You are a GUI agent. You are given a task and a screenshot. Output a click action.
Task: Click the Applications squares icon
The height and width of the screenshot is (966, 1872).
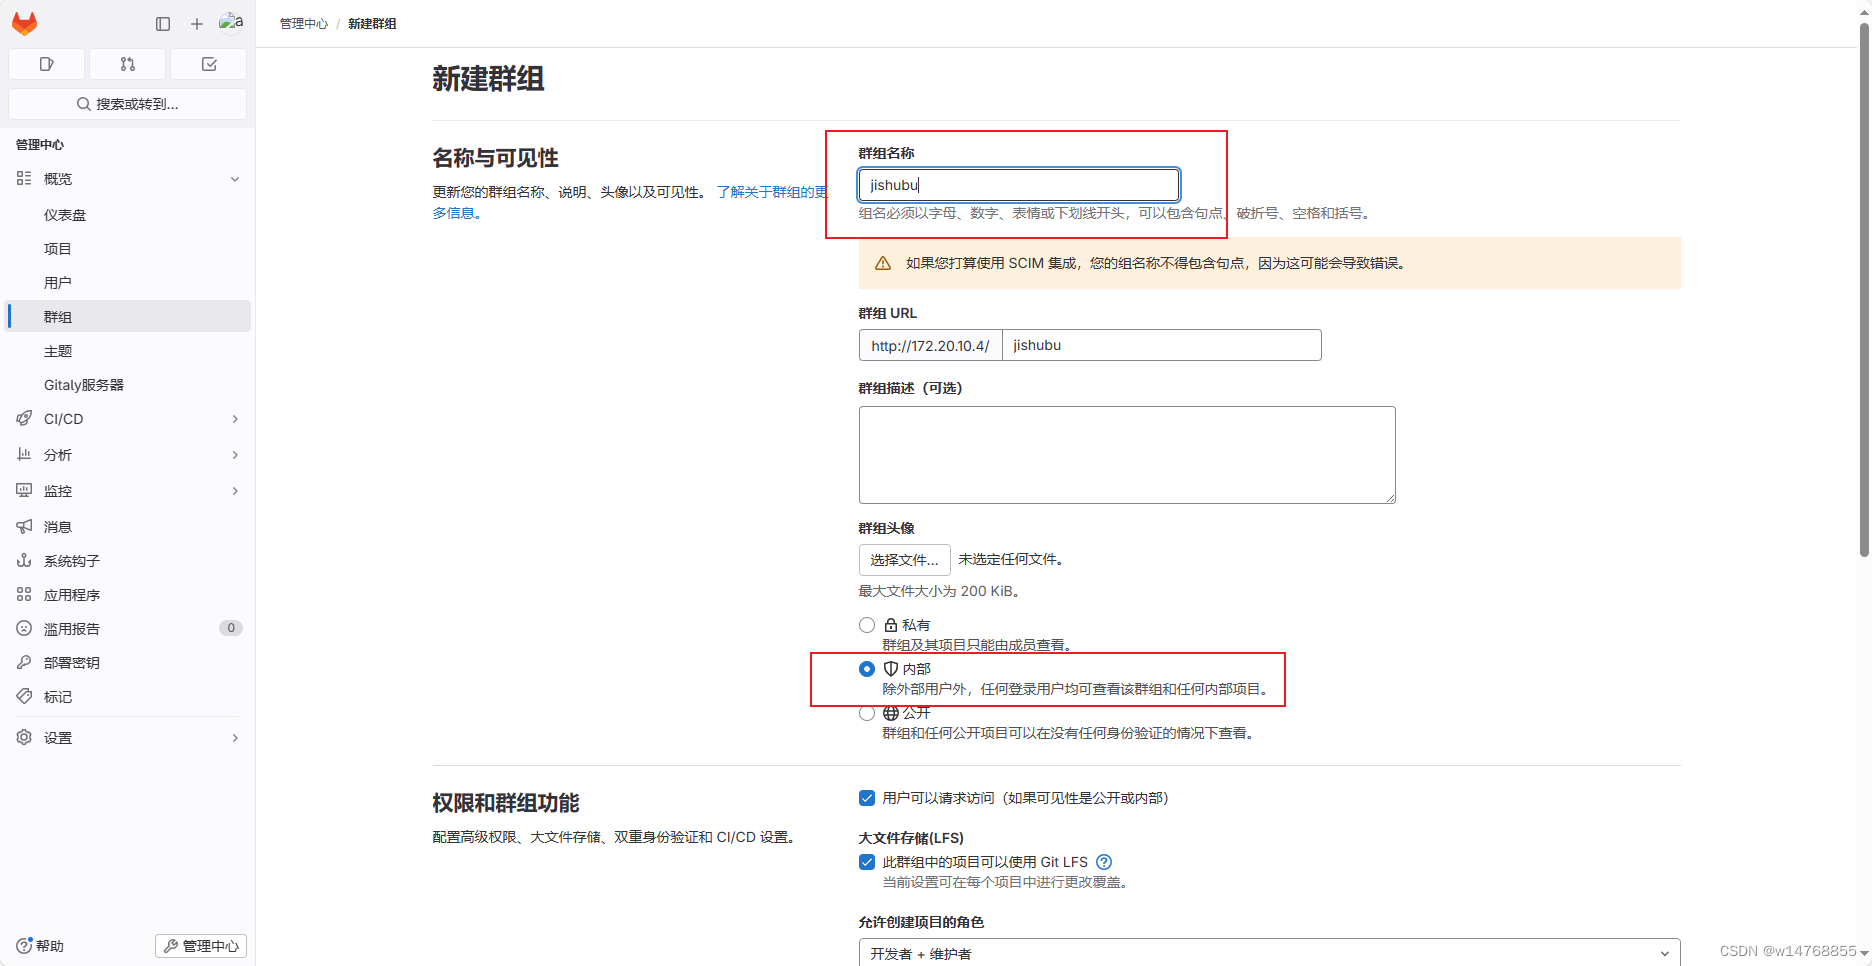point(24,594)
